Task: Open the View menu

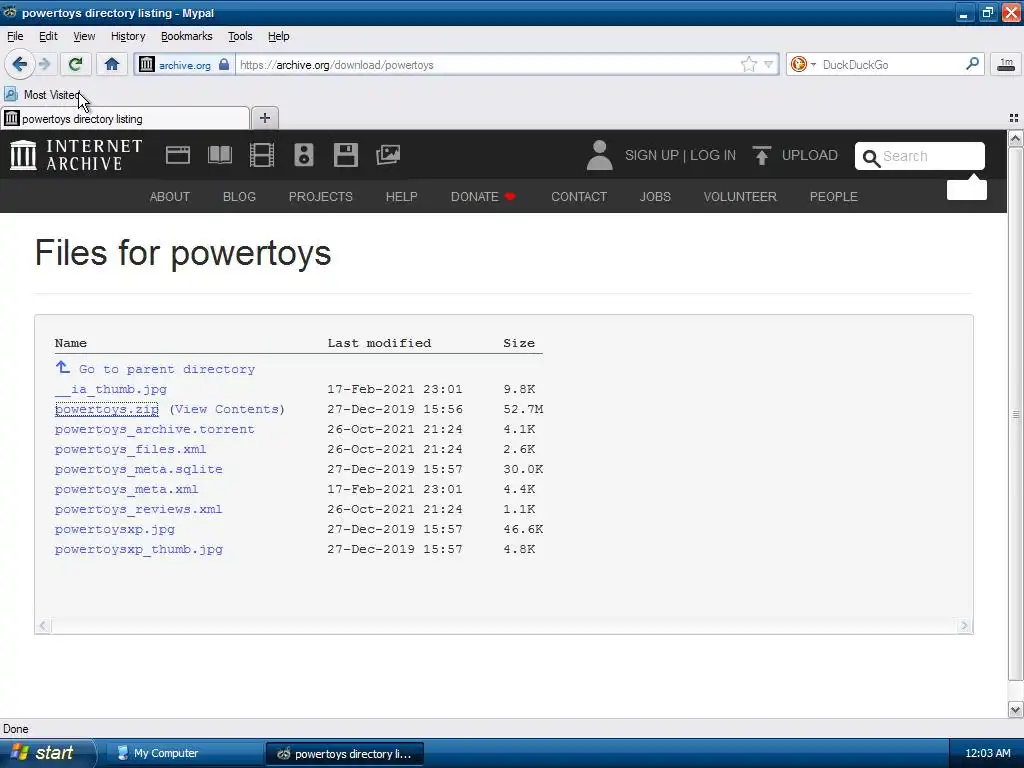Action: [84, 36]
